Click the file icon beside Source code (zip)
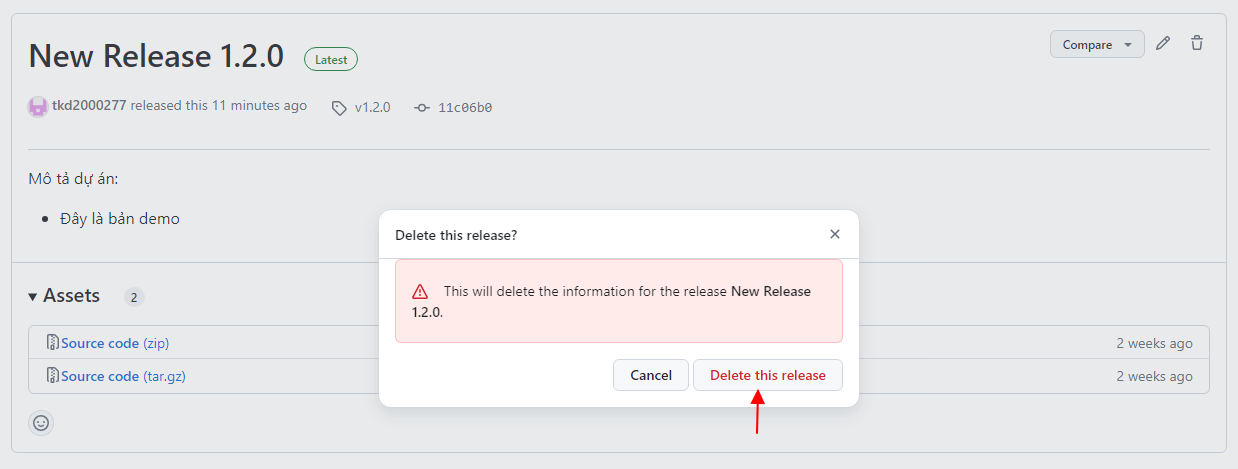Screen dimensions: 1238x469 (53, 343)
